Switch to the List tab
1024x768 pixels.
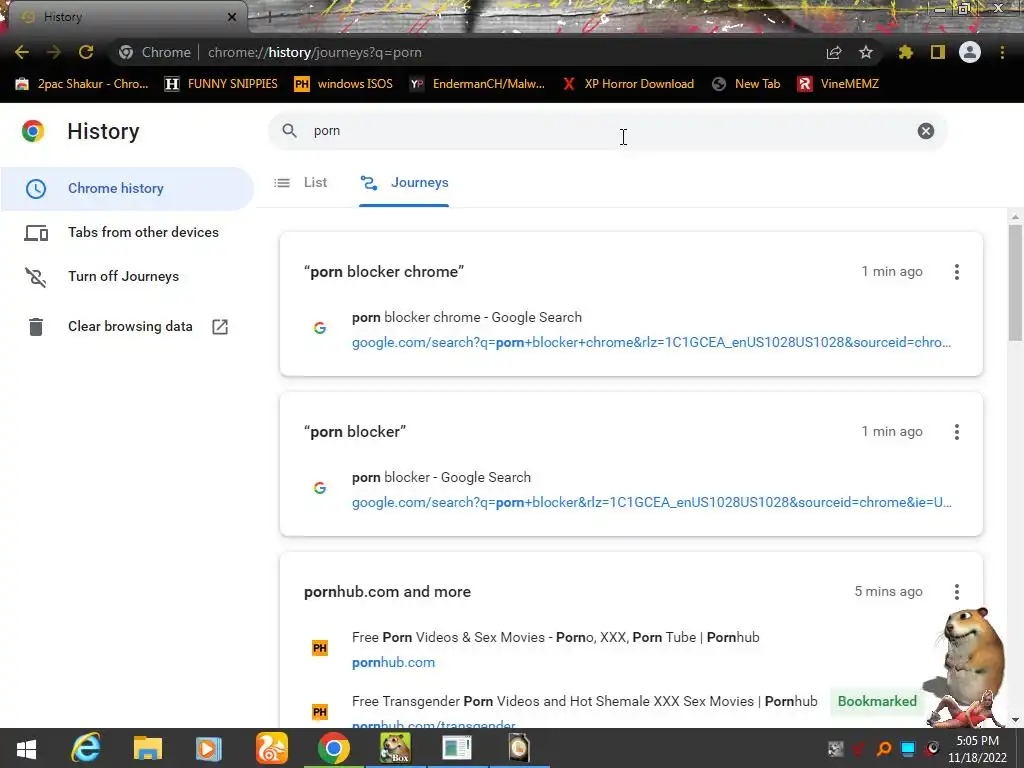pos(301,183)
